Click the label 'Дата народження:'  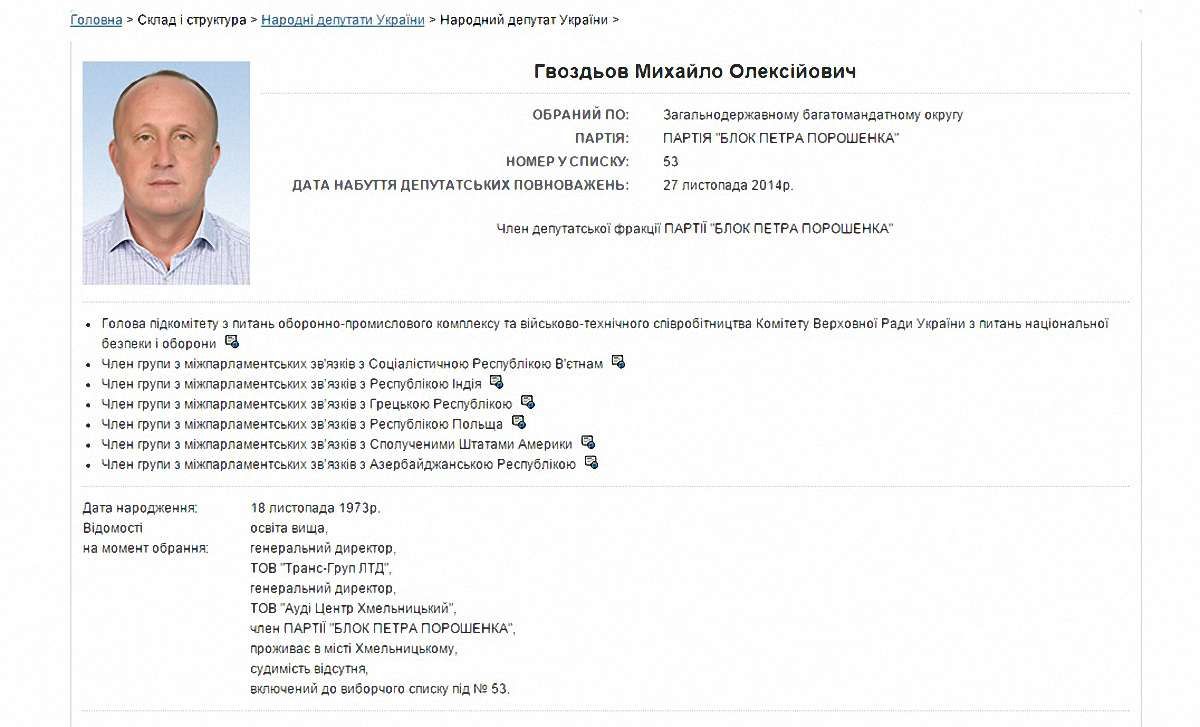(140, 508)
